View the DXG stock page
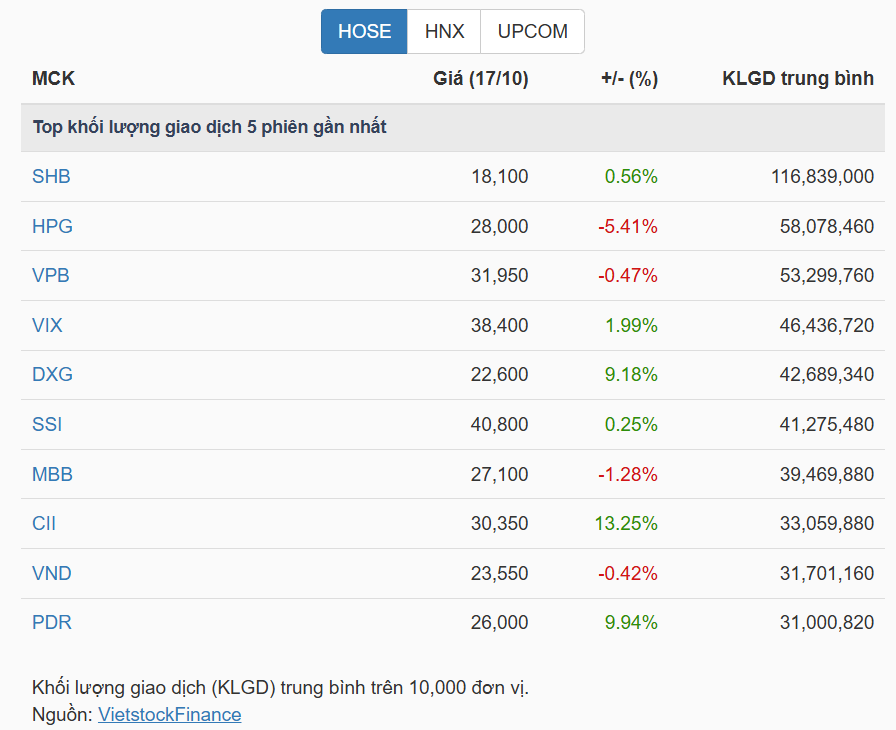896x730 pixels. click(52, 375)
